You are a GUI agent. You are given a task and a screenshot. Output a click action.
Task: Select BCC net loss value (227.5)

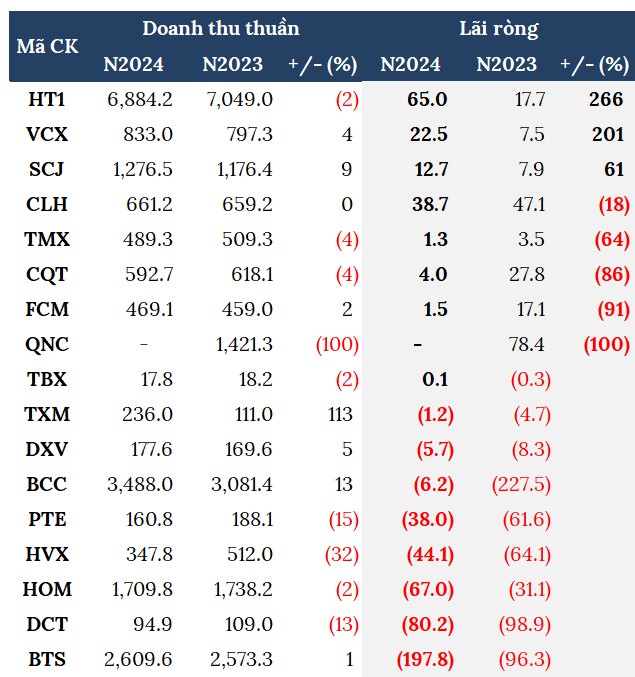click(520, 484)
